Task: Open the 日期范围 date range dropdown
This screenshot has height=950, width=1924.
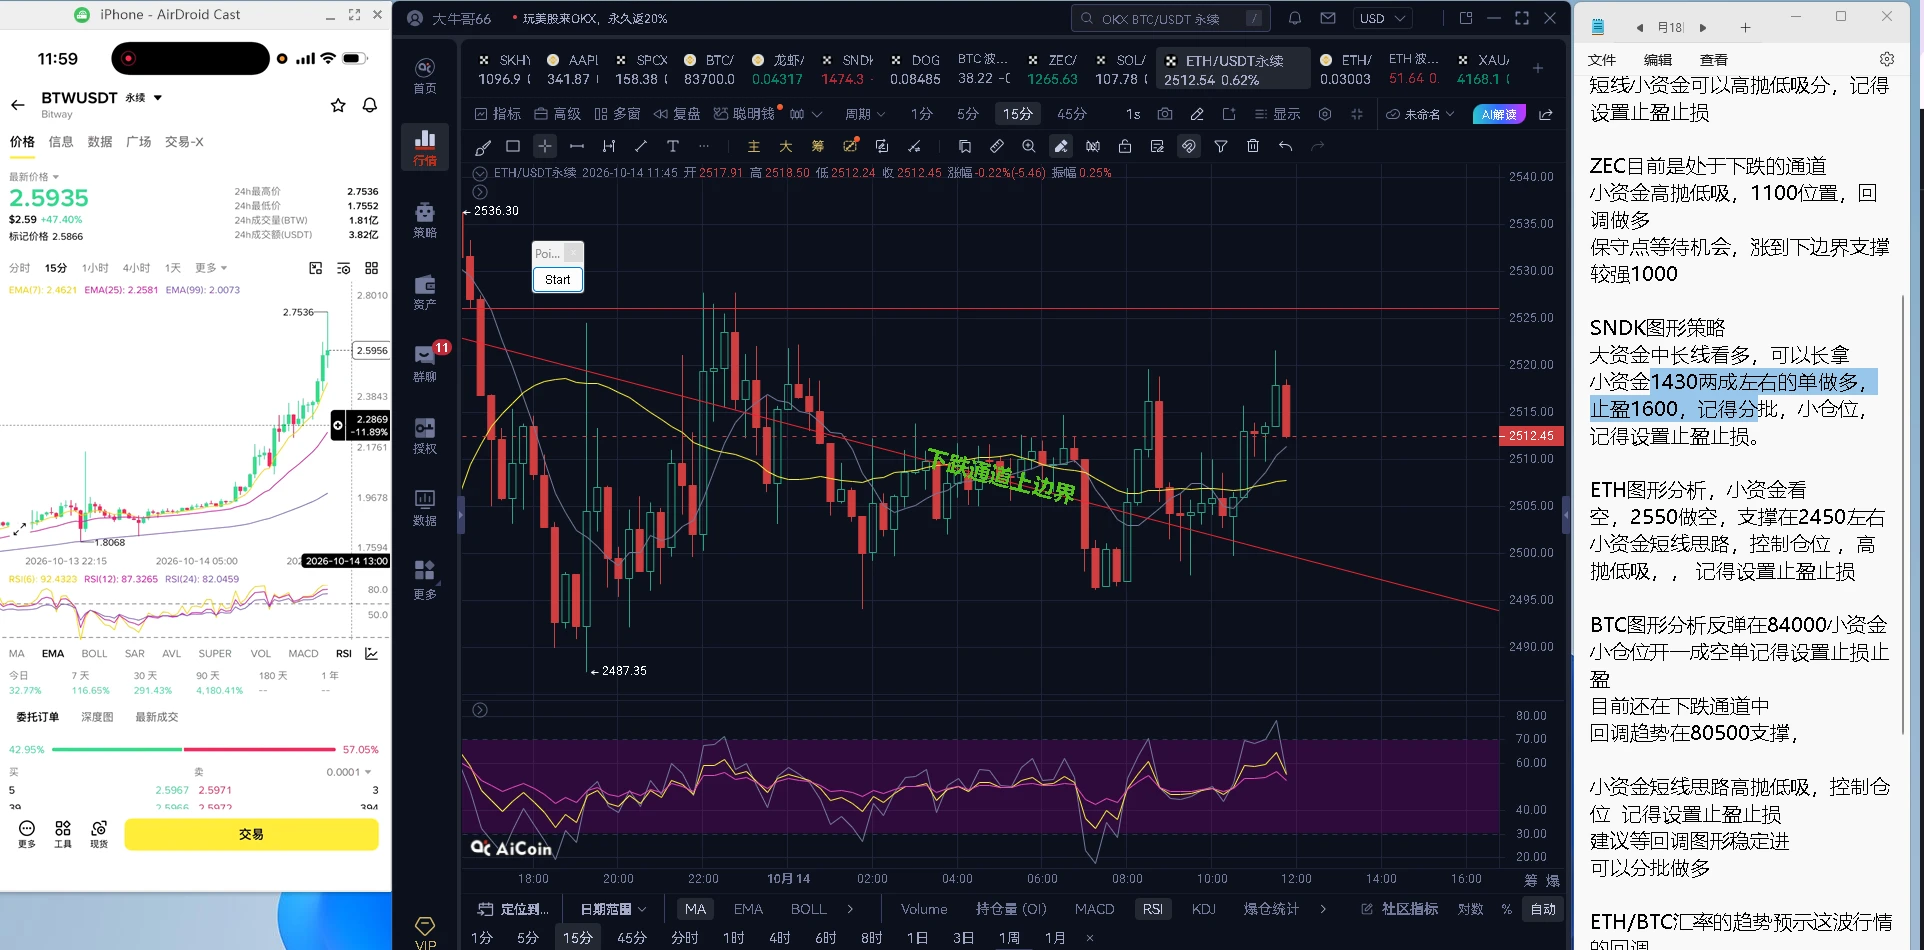Action: (613, 909)
